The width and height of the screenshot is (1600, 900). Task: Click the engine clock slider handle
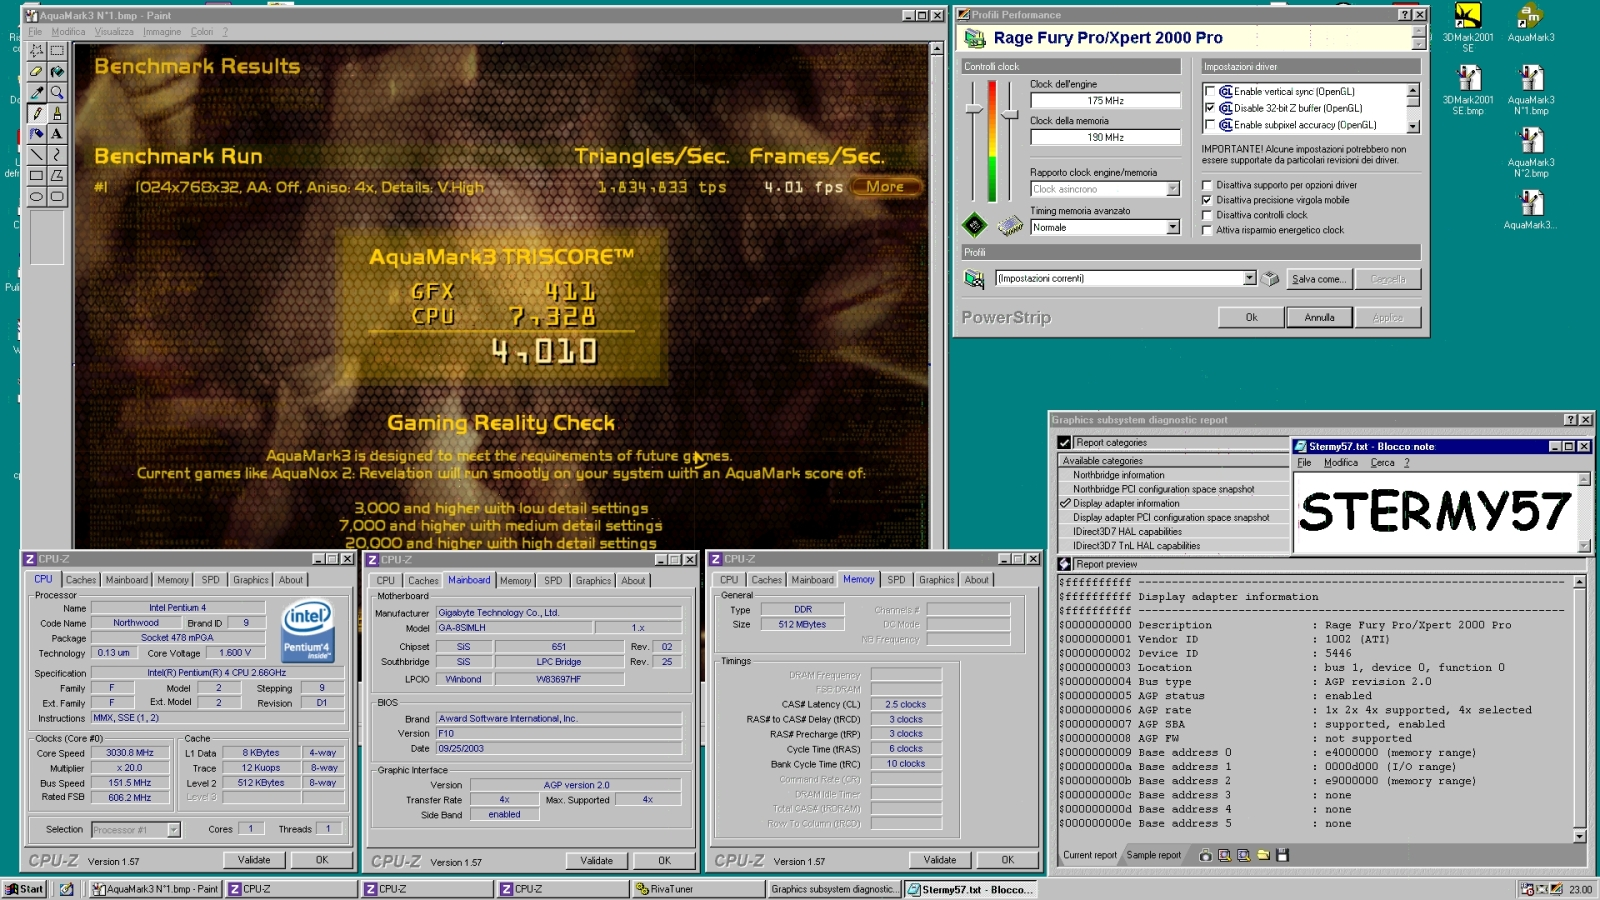(x=974, y=109)
